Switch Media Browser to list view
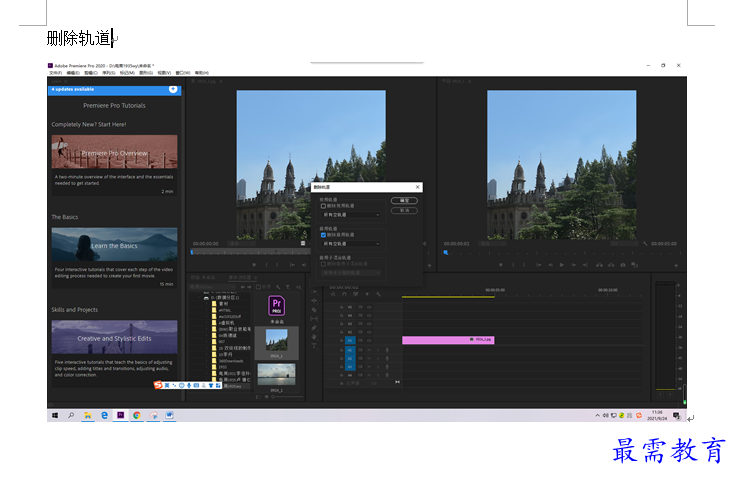This screenshot has width=734, height=482. [257, 397]
